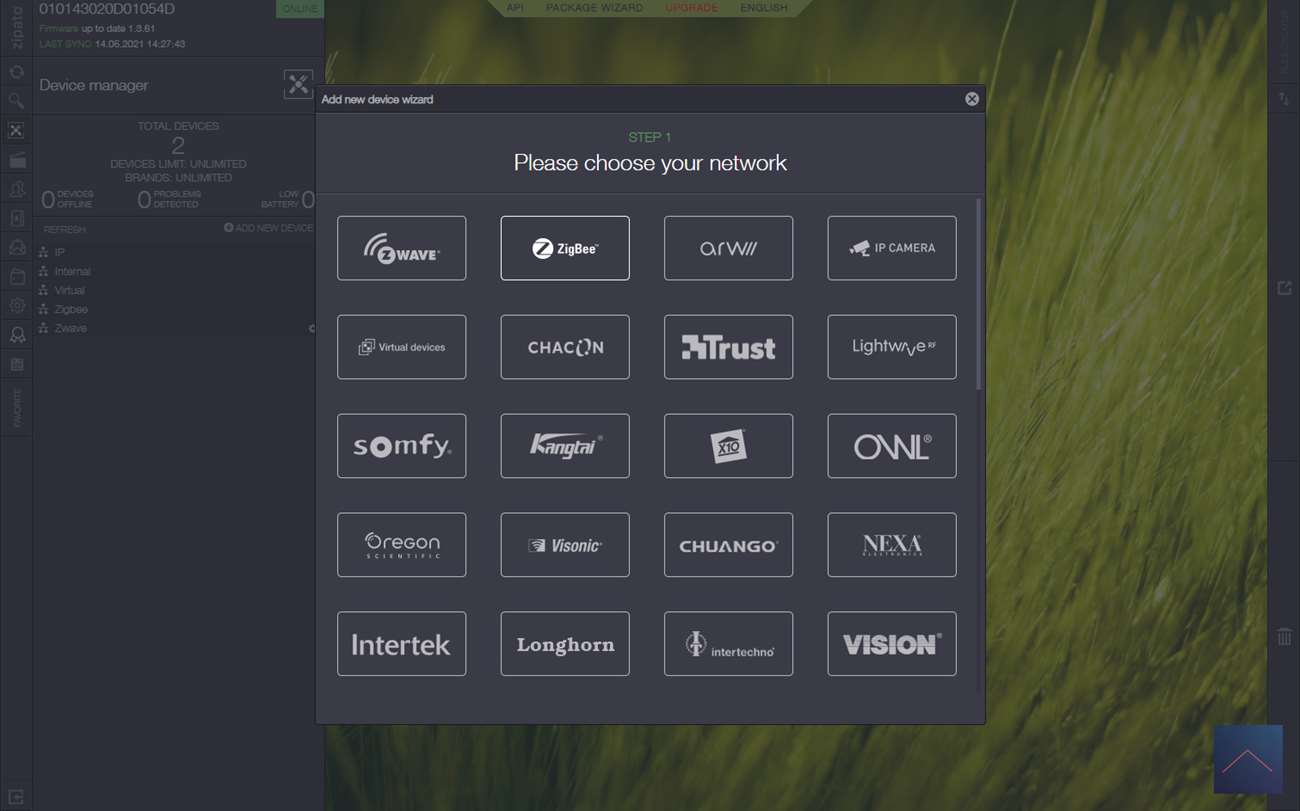Close the Add new device wizard

tap(972, 99)
